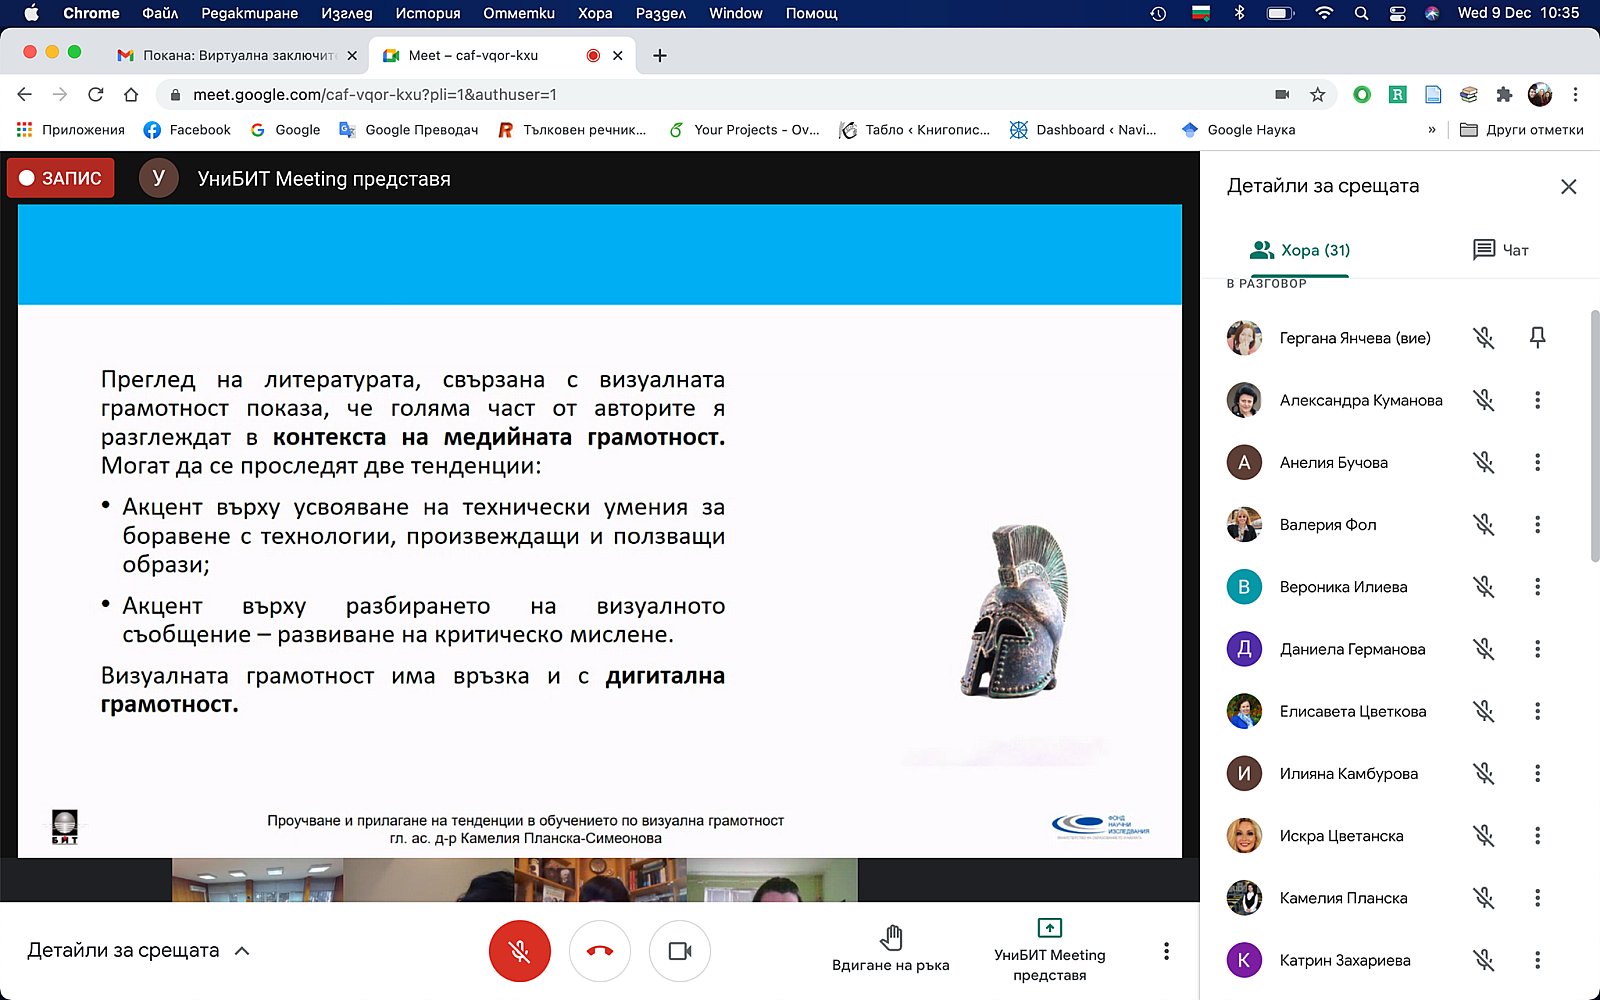Toggle the microphone mute button
The height and width of the screenshot is (1000, 1600).
pyautogui.click(x=520, y=951)
